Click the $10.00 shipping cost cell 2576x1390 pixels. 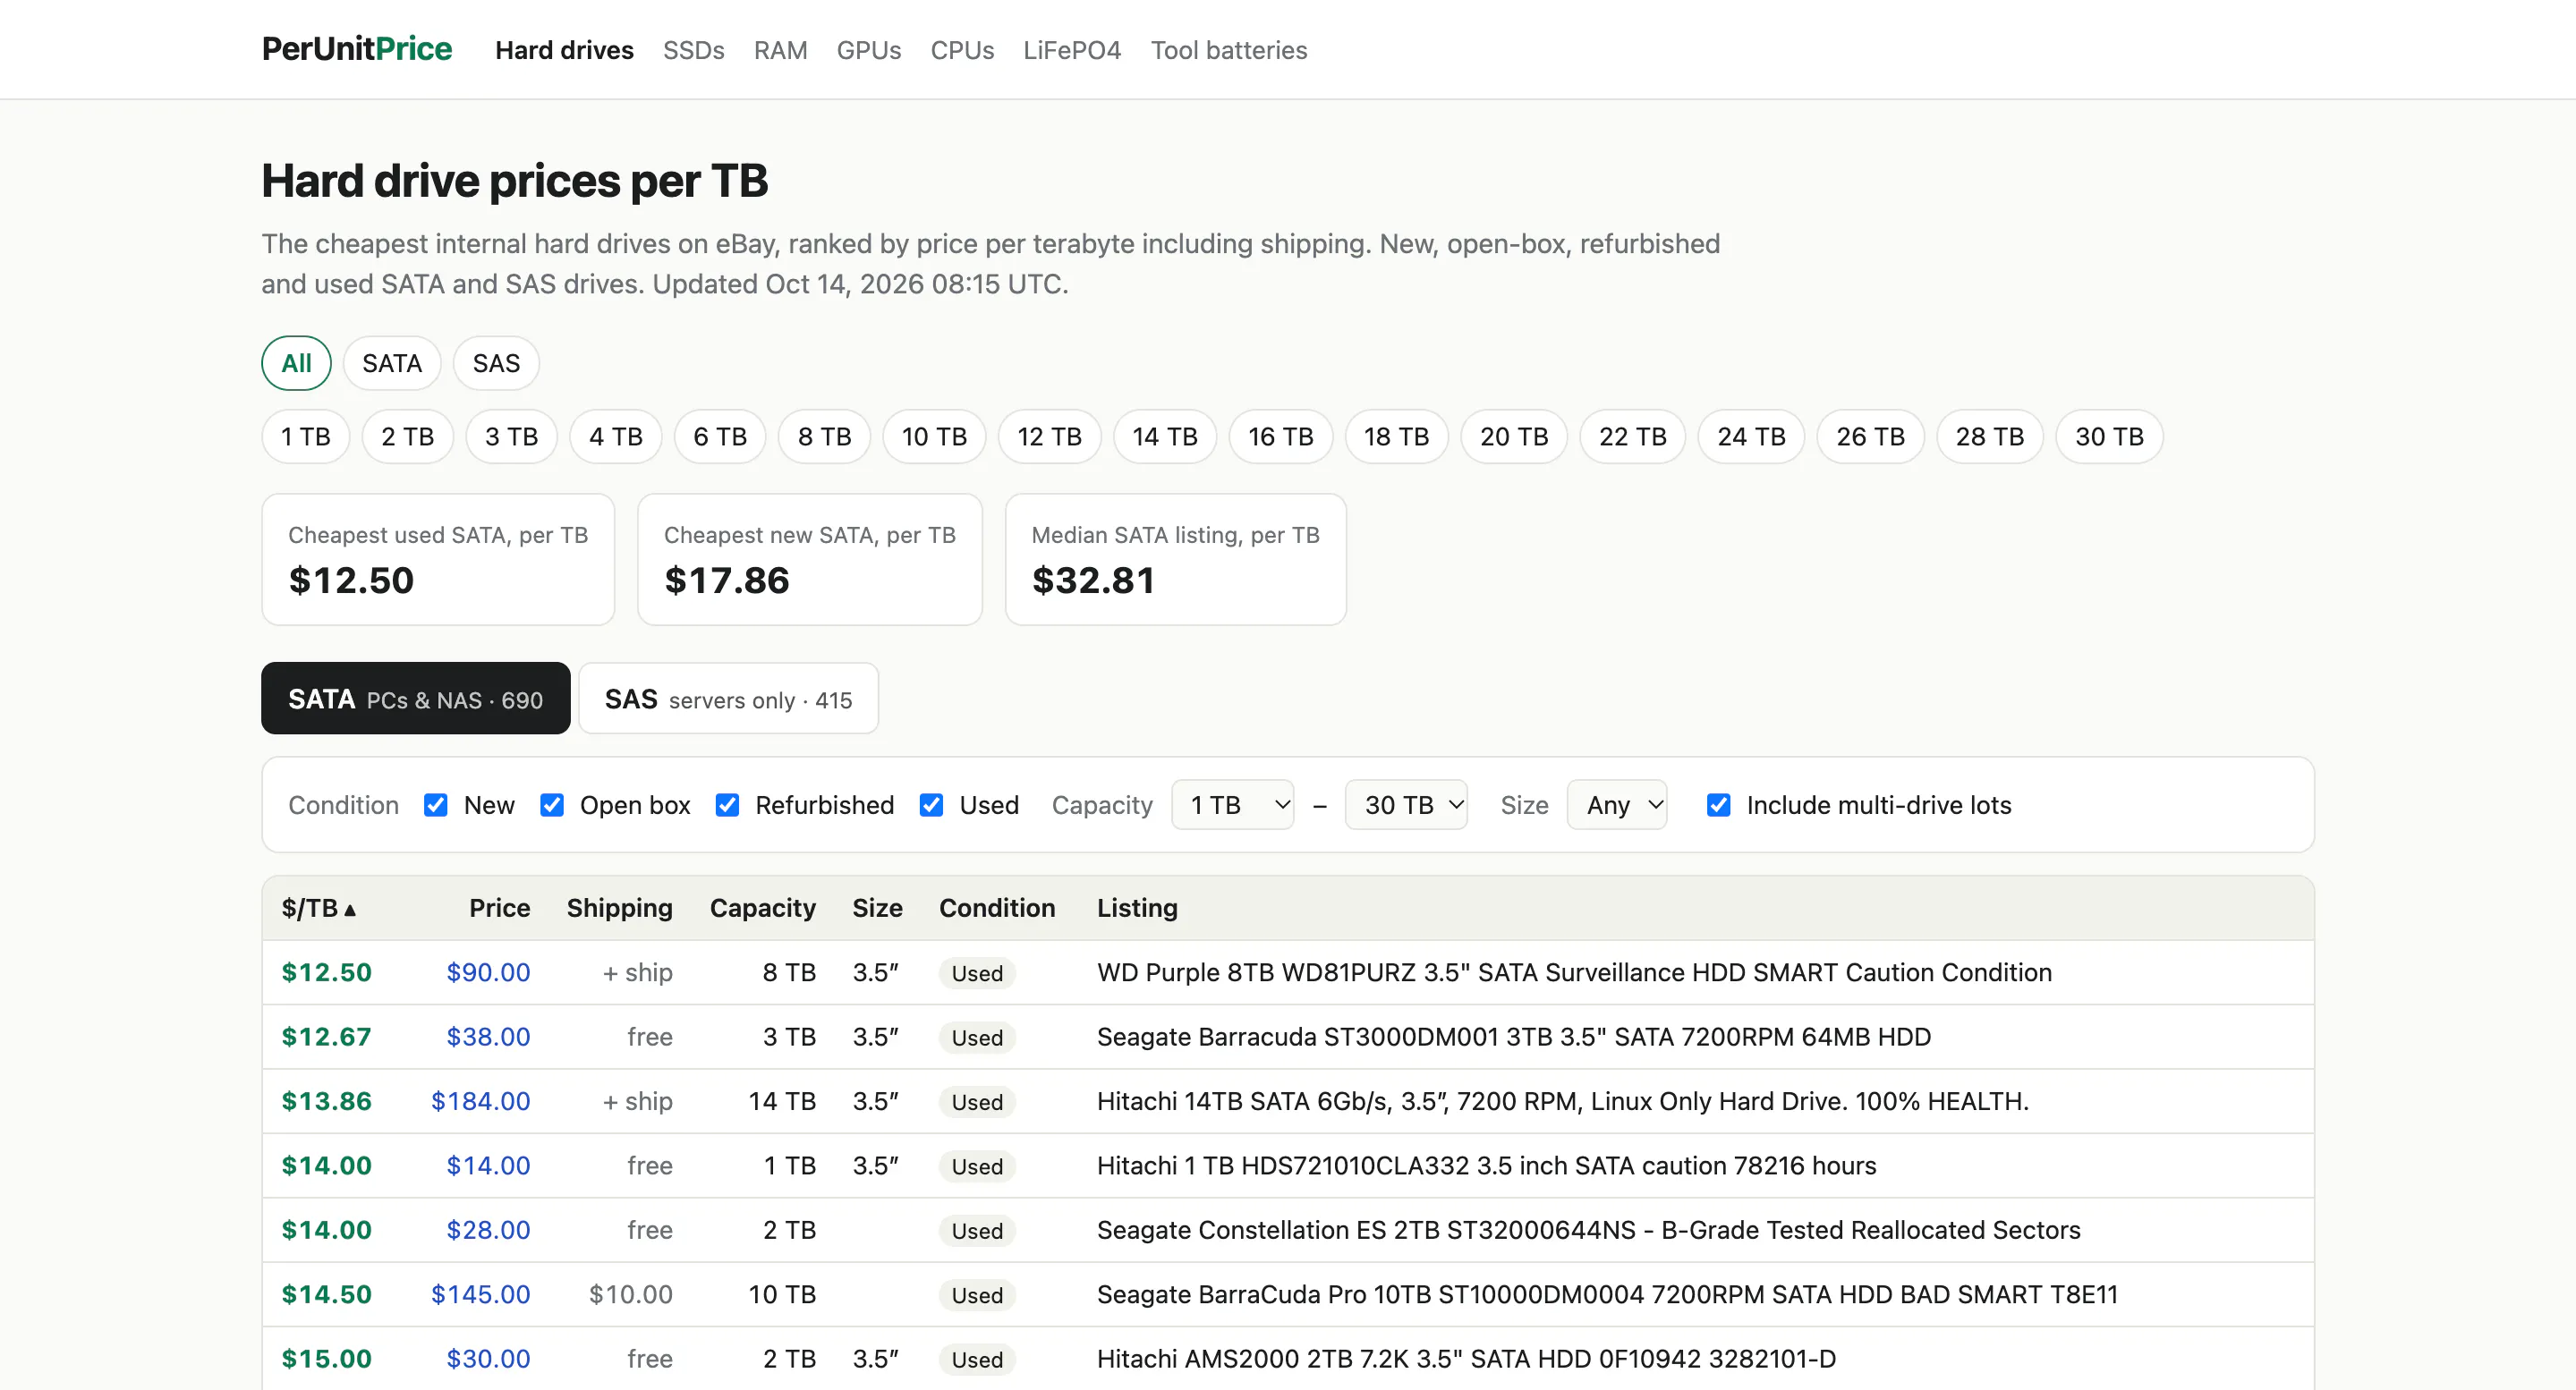click(x=630, y=1294)
